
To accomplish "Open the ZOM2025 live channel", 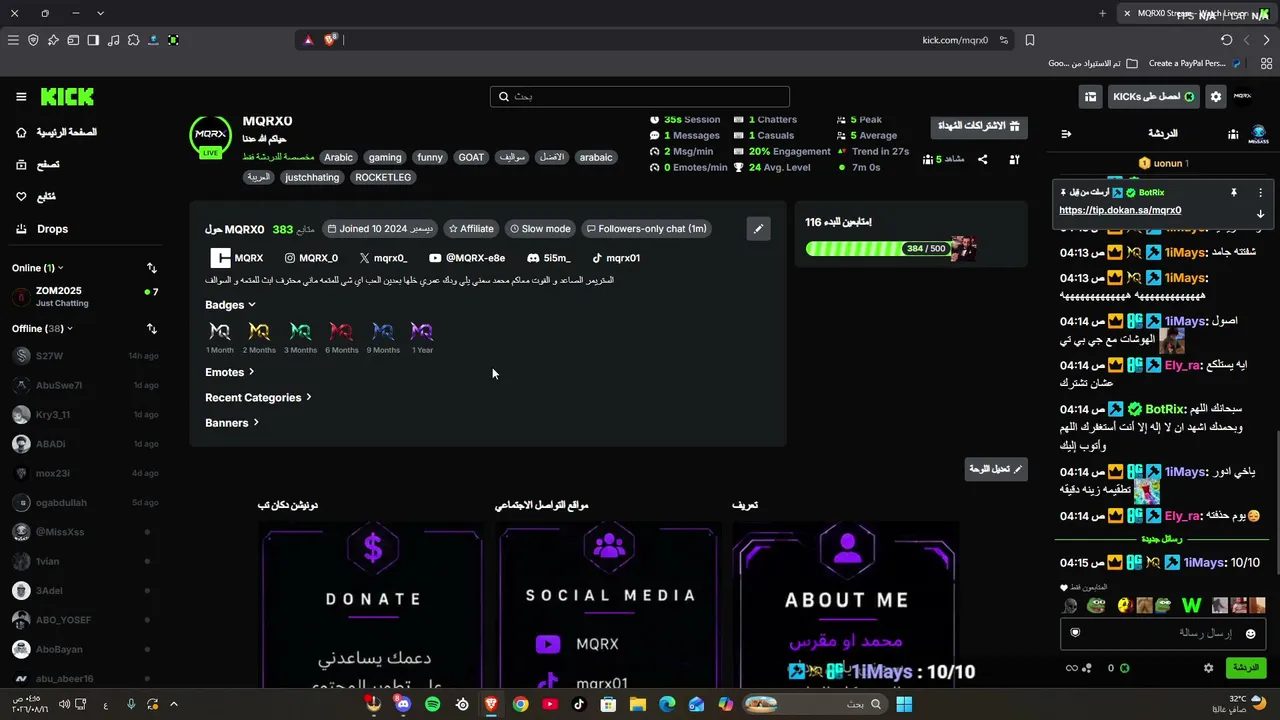I will [x=85, y=297].
